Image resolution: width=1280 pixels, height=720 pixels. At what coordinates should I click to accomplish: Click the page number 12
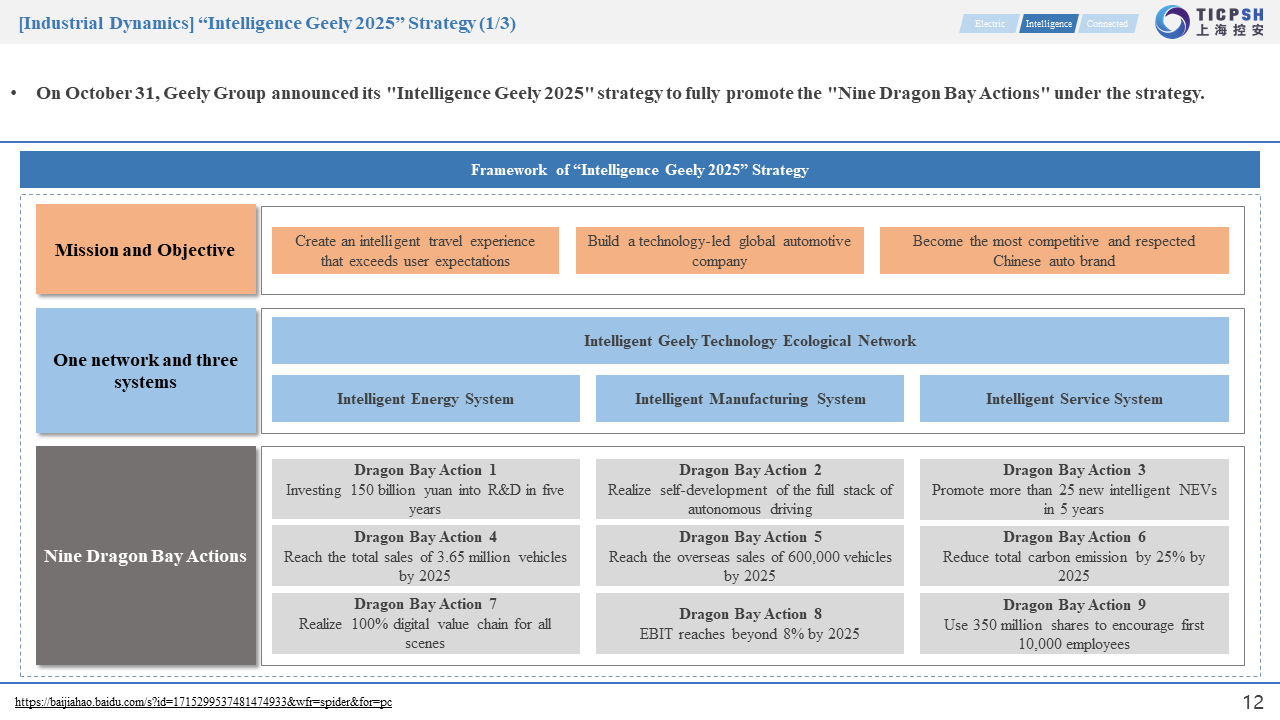[1252, 702]
